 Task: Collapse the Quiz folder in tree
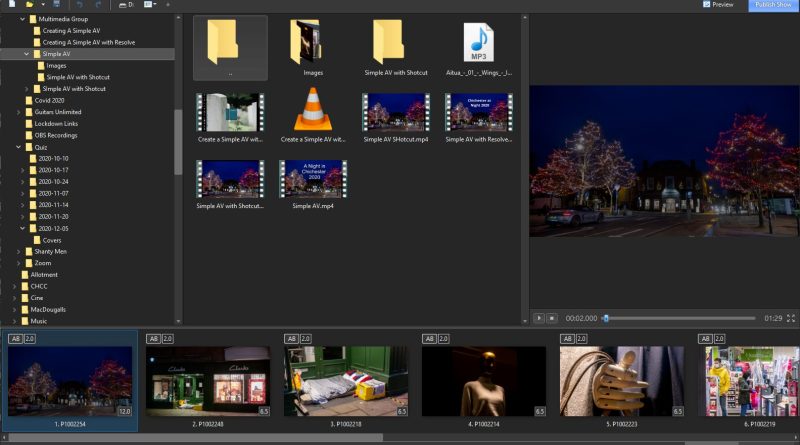coord(18,146)
